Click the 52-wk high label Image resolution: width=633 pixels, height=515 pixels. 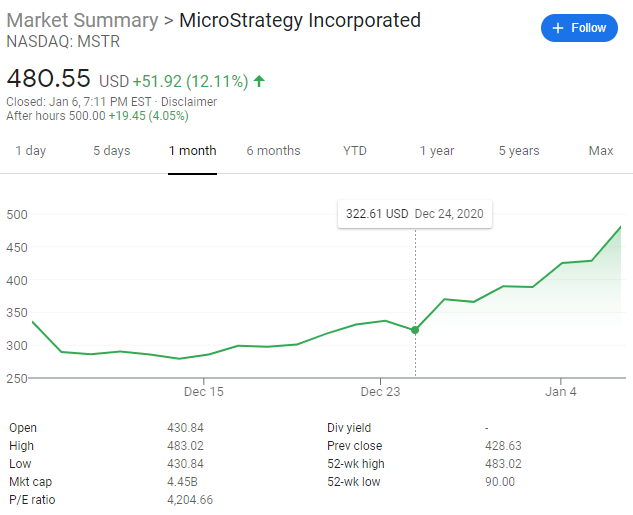point(356,464)
